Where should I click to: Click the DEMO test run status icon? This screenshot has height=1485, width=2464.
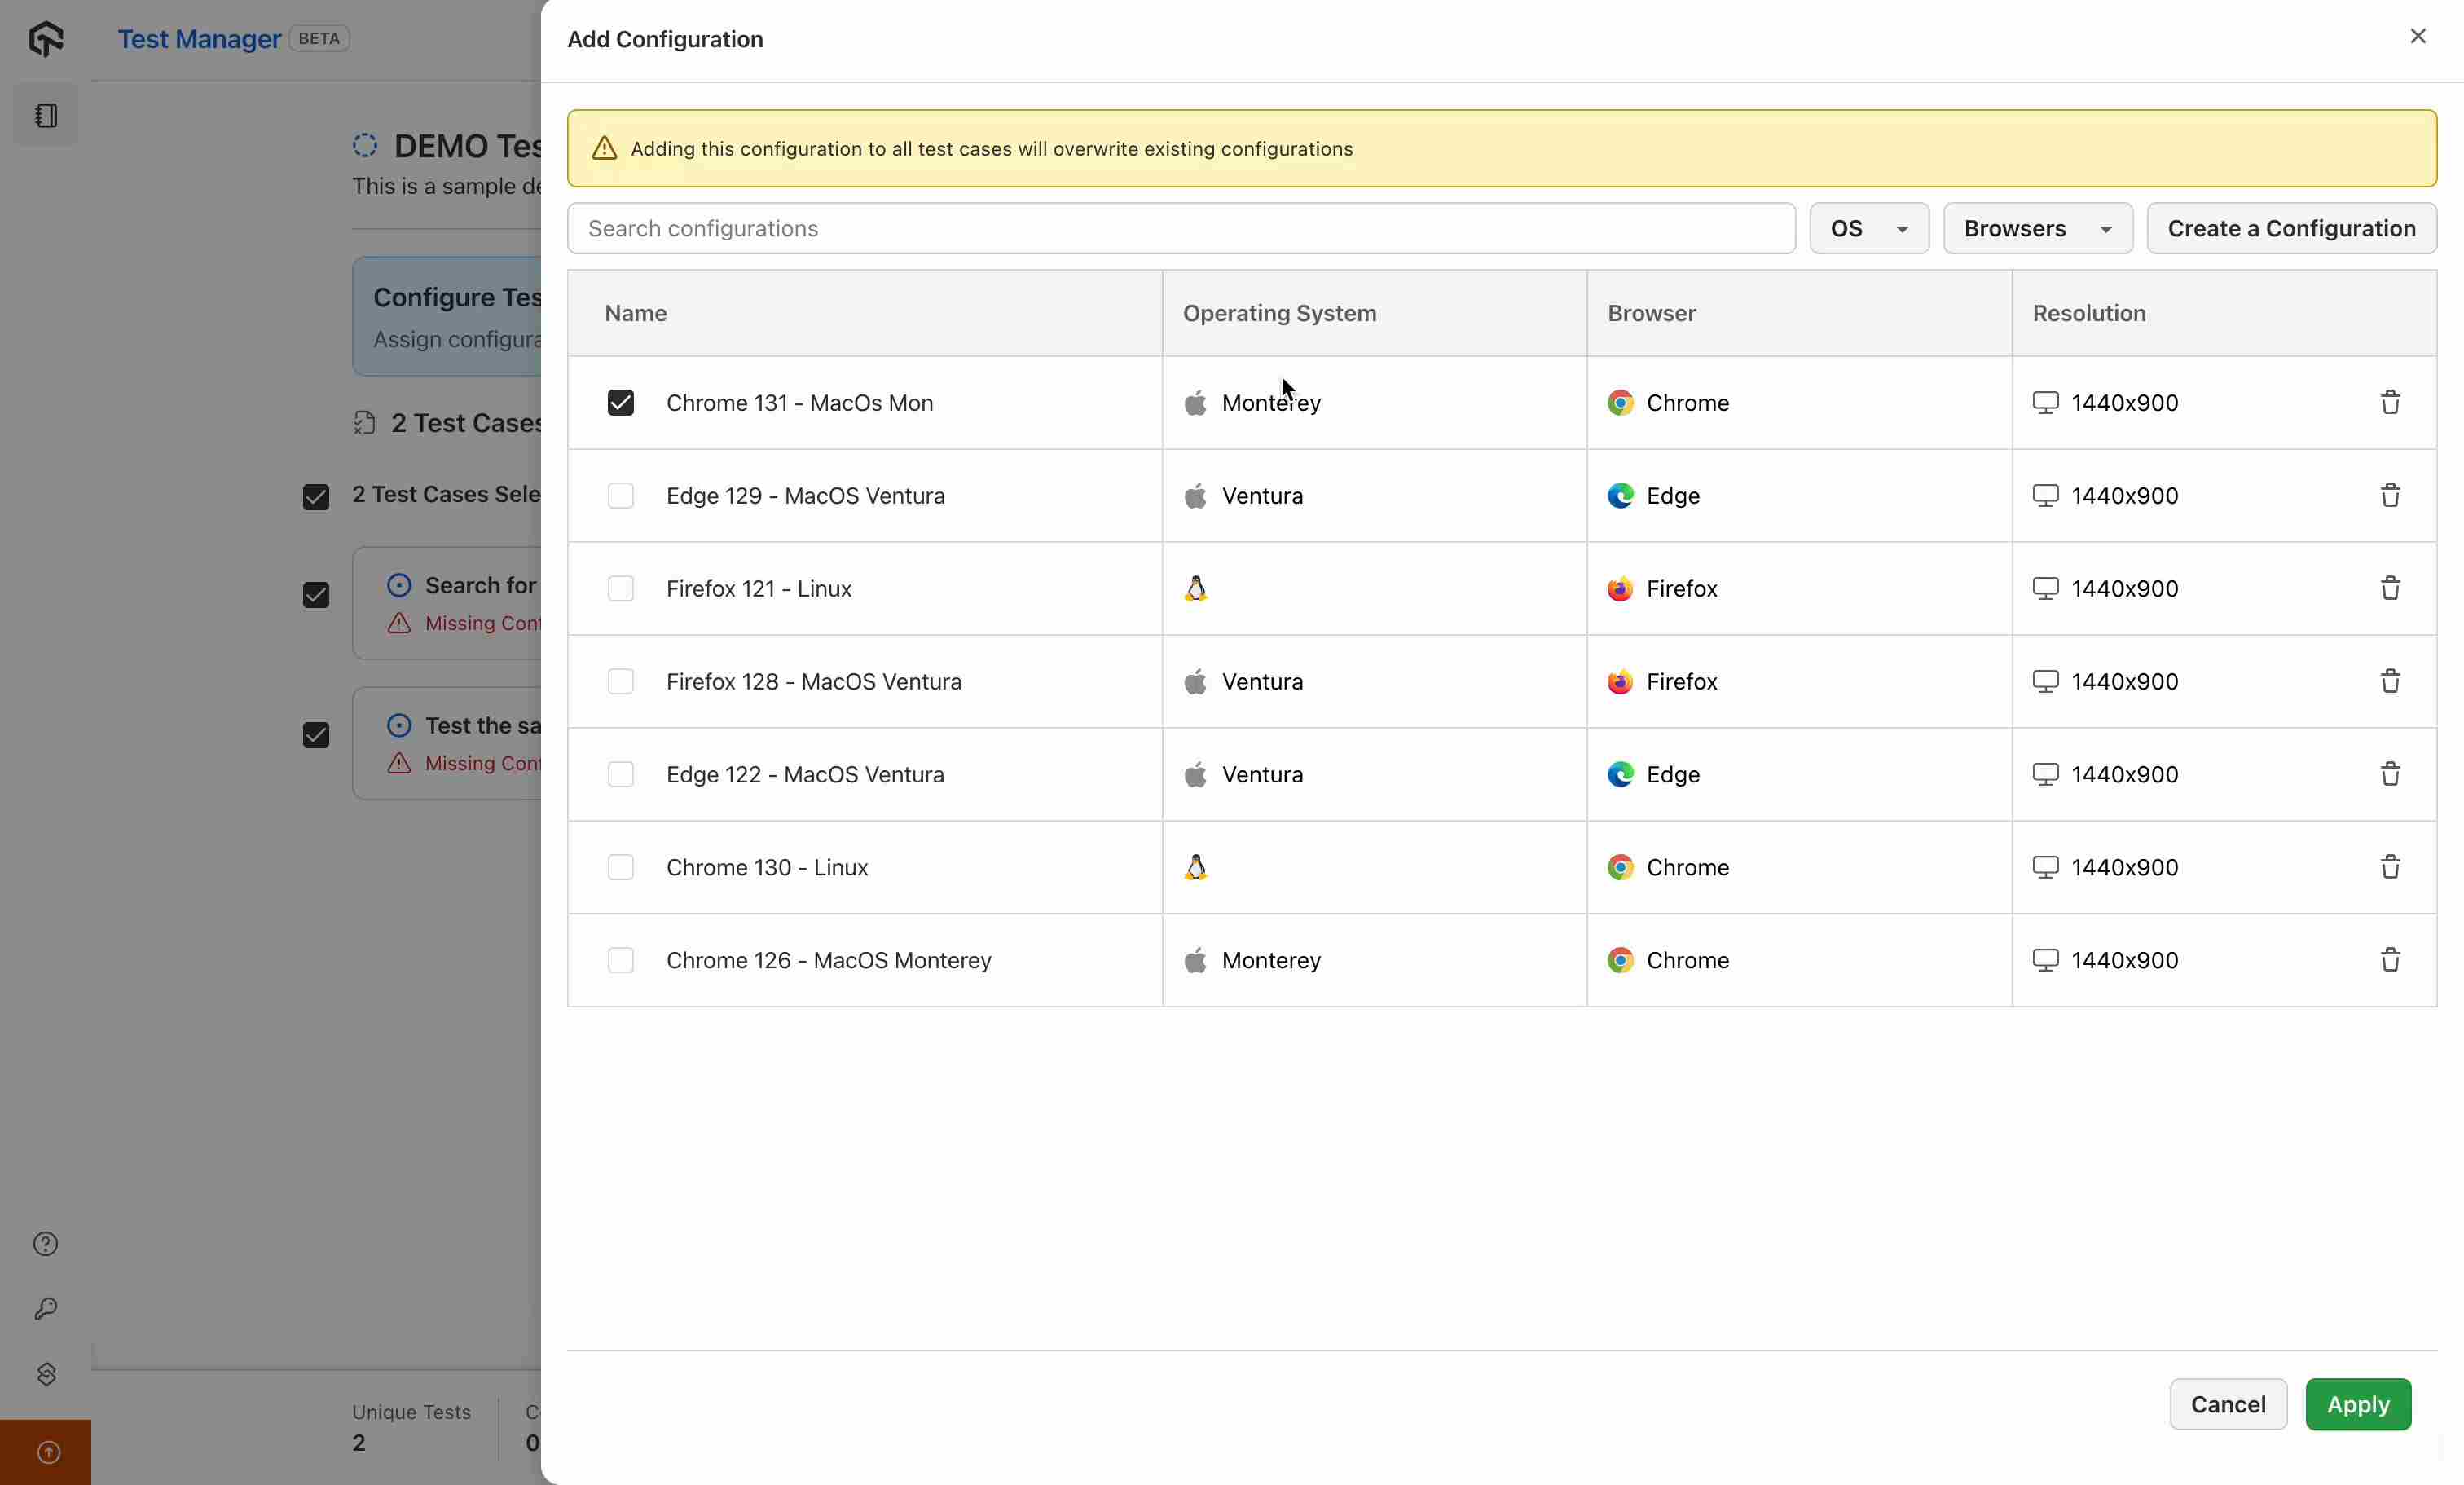pos(365,146)
